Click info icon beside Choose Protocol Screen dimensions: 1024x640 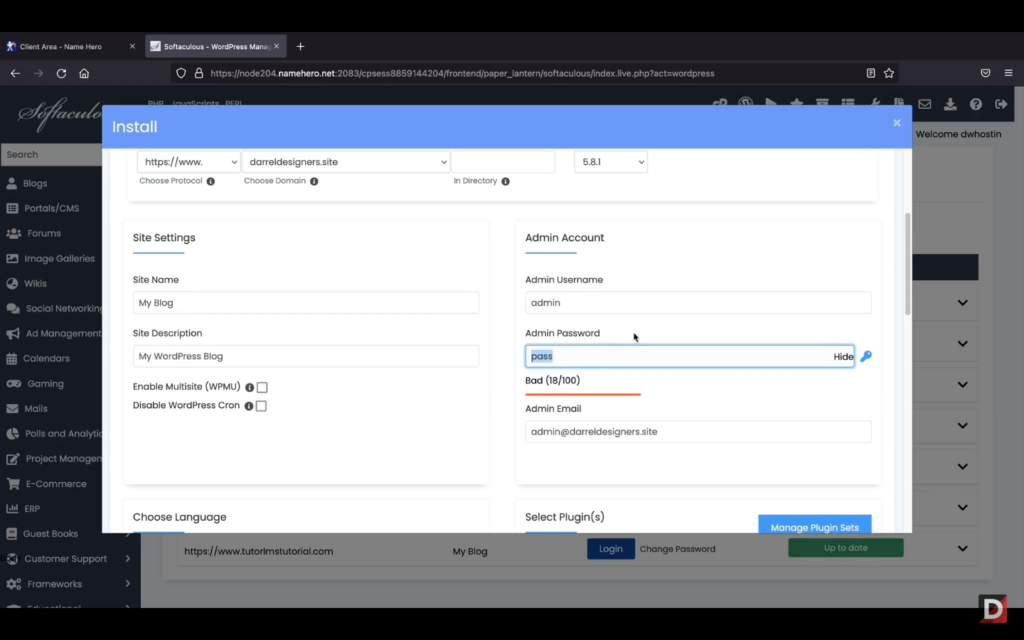210,181
